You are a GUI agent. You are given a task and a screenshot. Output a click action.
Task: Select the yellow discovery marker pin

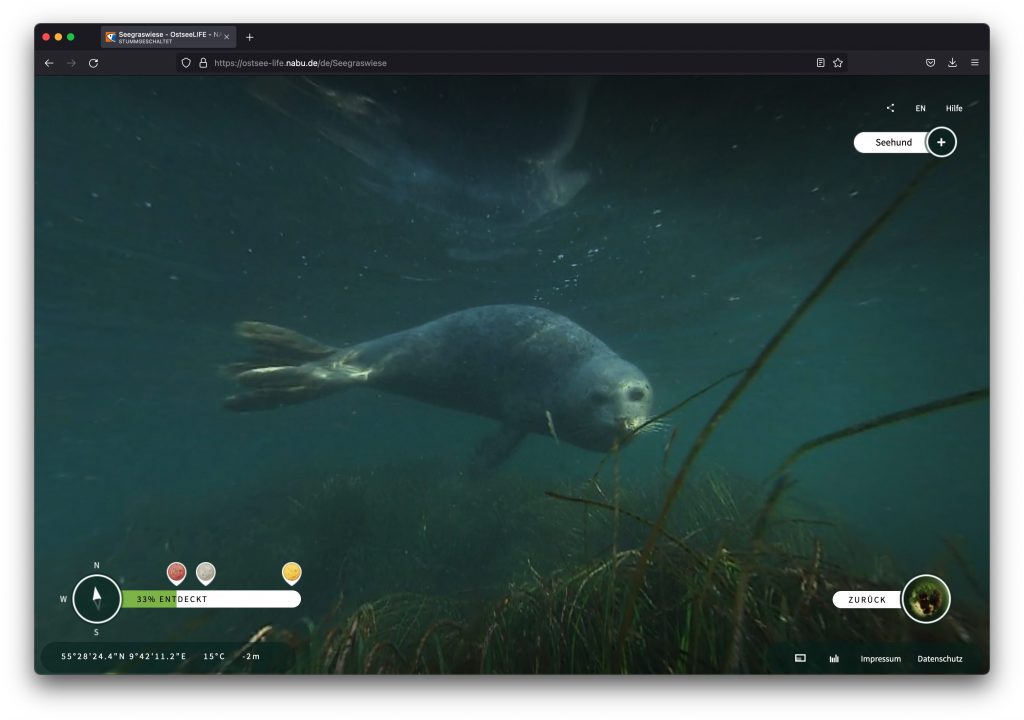click(292, 573)
